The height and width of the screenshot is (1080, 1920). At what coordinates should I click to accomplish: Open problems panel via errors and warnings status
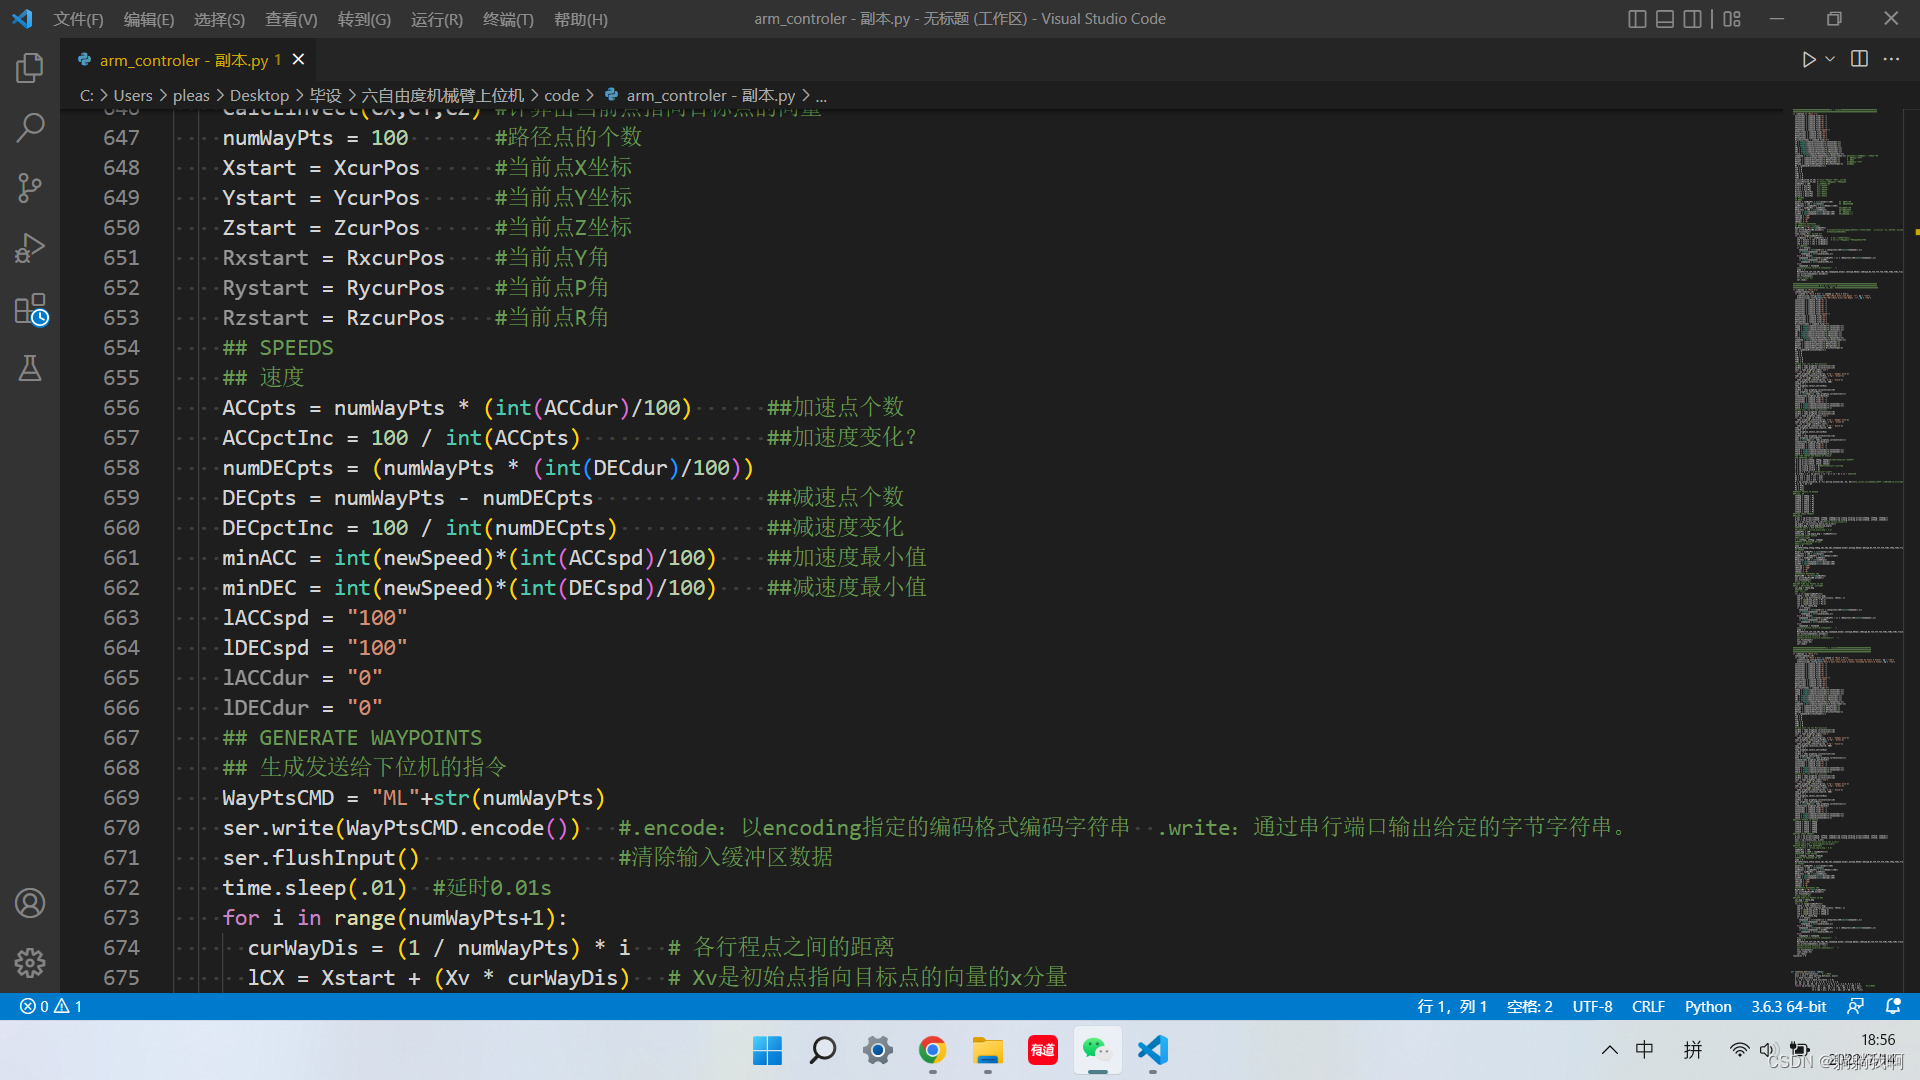pyautogui.click(x=51, y=1006)
